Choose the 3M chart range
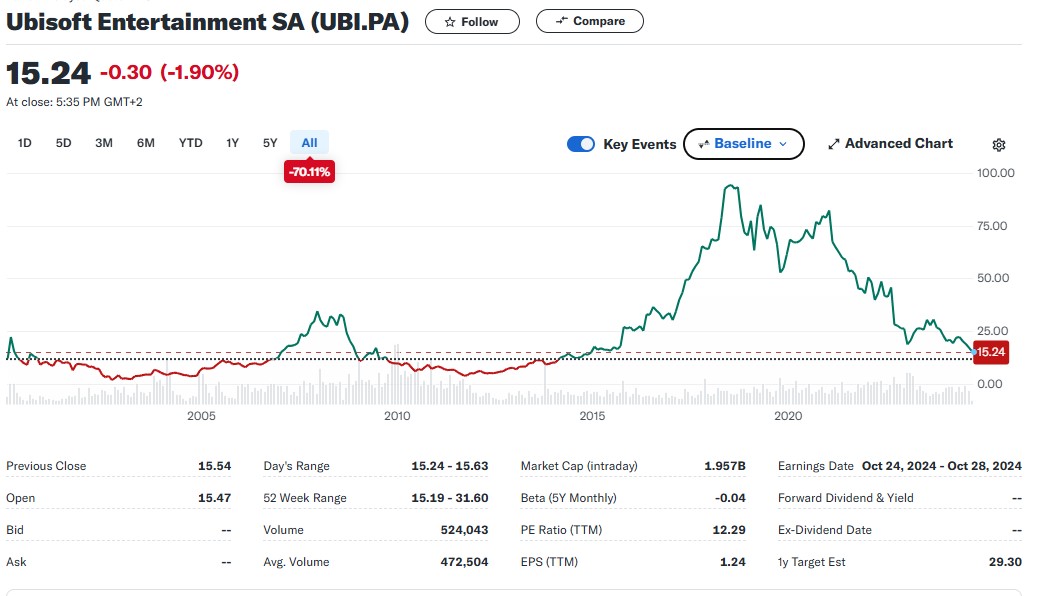 coord(104,143)
